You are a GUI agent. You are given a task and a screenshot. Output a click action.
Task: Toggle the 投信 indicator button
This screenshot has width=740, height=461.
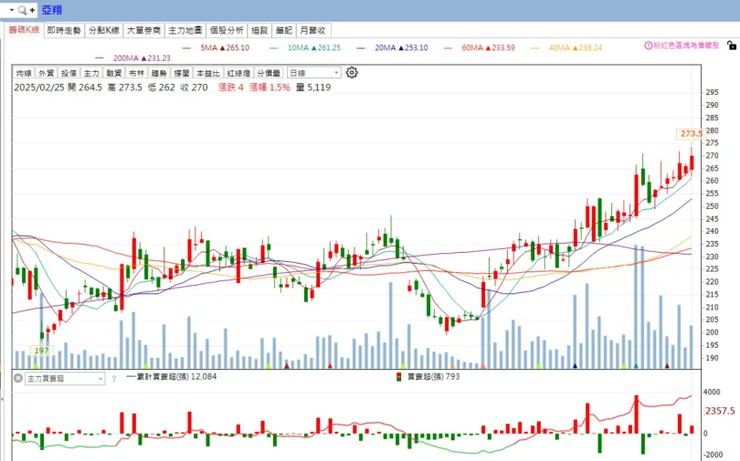[x=69, y=73]
